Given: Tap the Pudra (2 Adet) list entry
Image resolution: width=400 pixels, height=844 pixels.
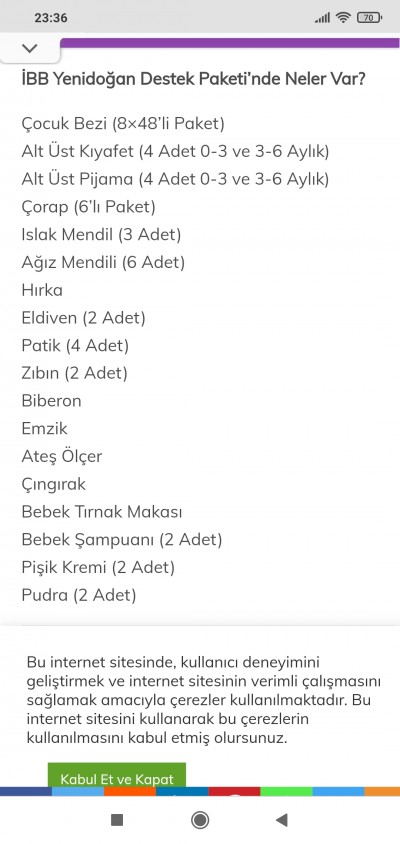Looking at the screenshot, I should click(x=79, y=595).
